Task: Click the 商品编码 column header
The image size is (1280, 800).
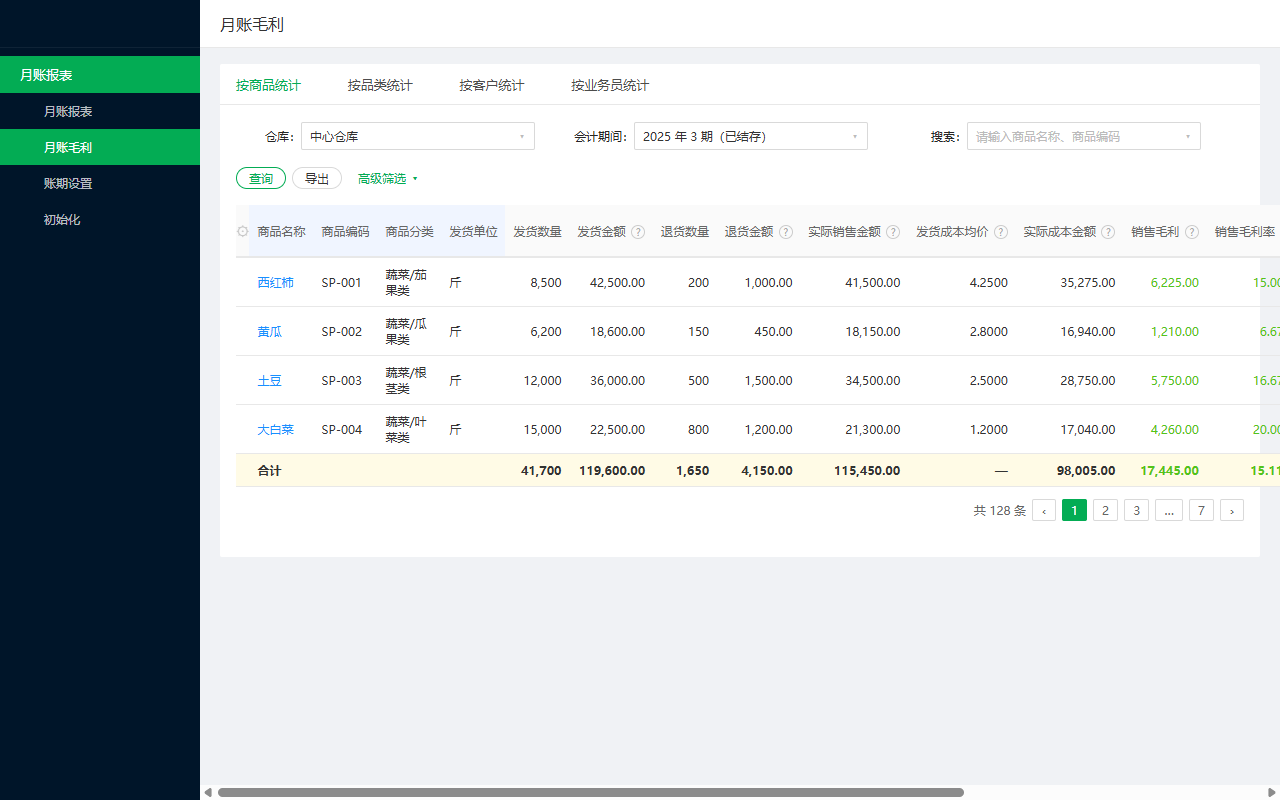Action: click(345, 231)
